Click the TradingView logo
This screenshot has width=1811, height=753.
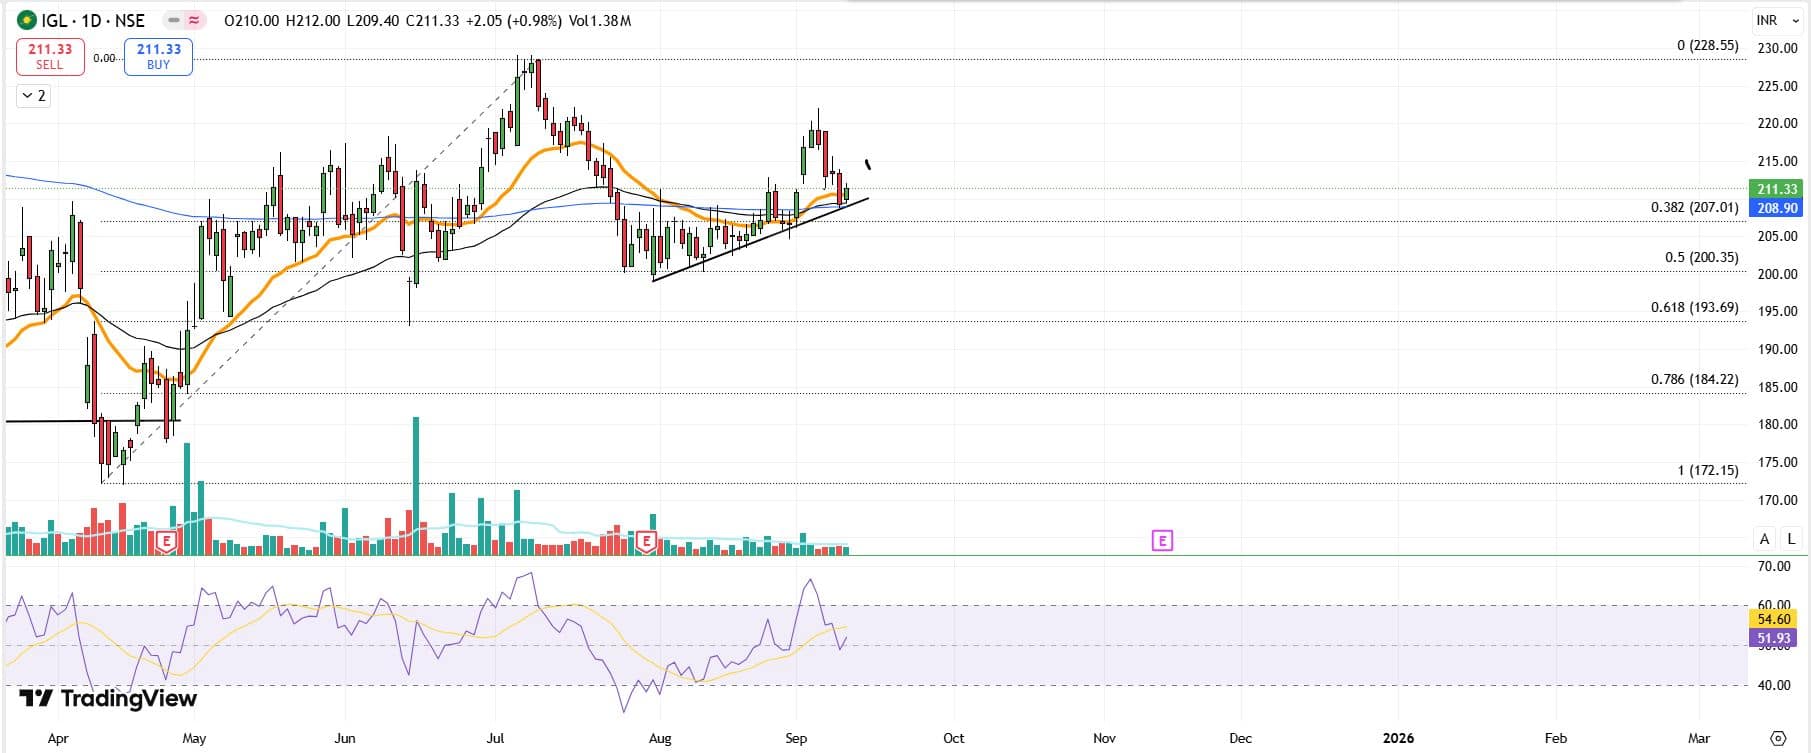pyautogui.click(x=108, y=698)
